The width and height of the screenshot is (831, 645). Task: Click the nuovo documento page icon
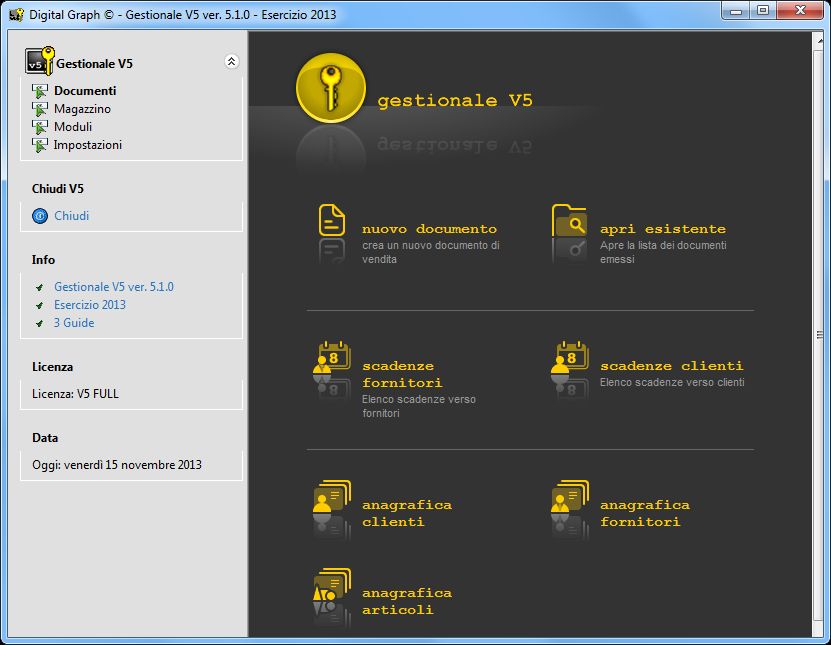click(332, 220)
